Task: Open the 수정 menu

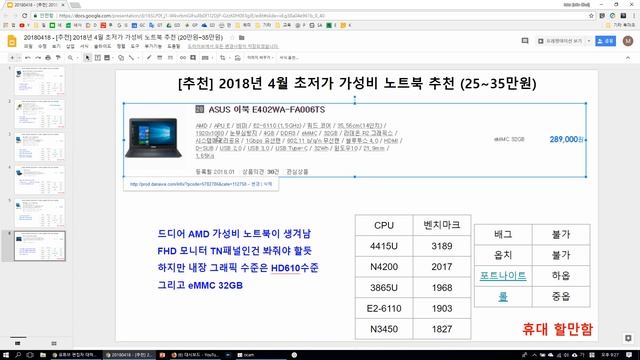Action: (x=42, y=47)
